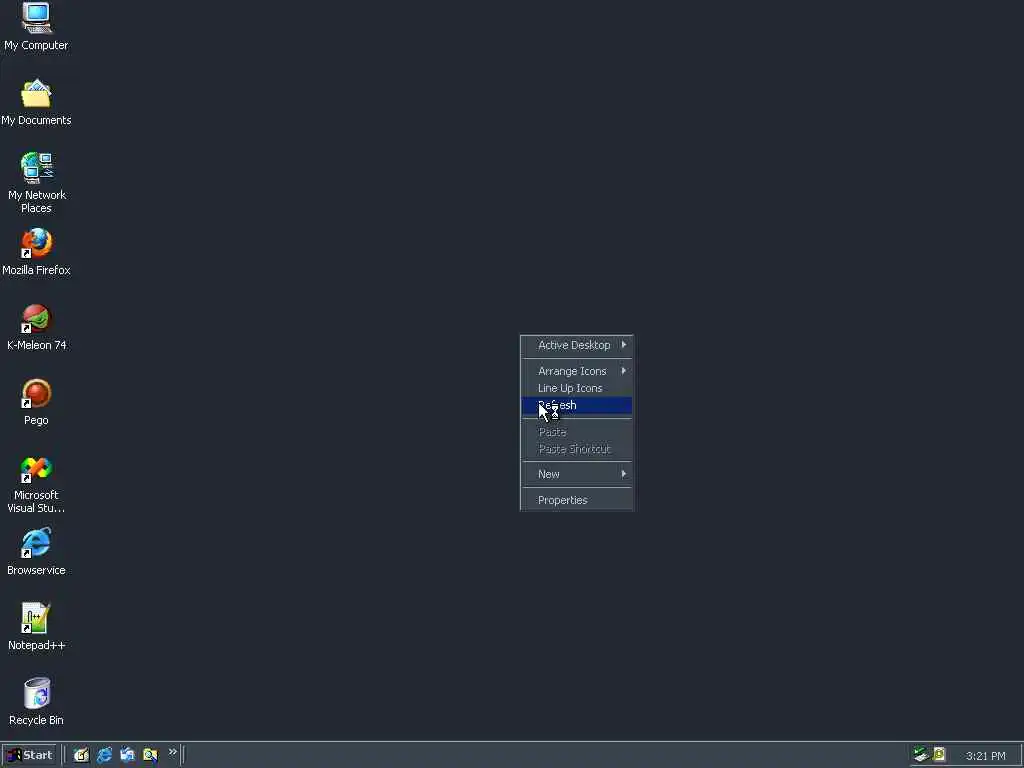Click the folder search quick launch icon

click(150, 755)
